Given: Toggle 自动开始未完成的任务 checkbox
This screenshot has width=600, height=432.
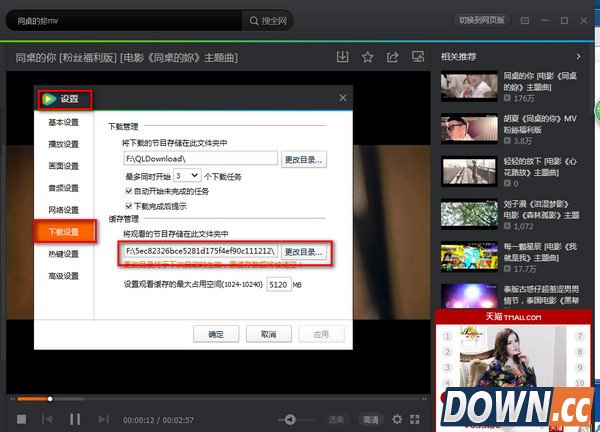Looking at the screenshot, I should [x=129, y=191].
